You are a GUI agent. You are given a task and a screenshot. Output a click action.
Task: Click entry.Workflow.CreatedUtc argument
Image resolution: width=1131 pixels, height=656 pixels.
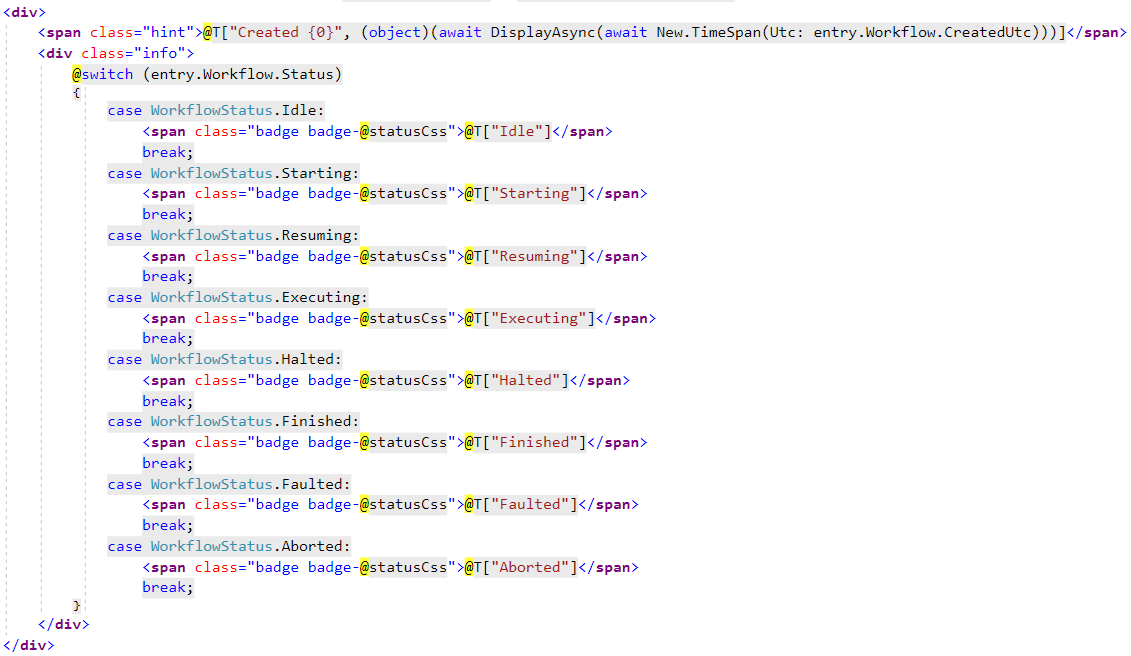pos(922,32)
